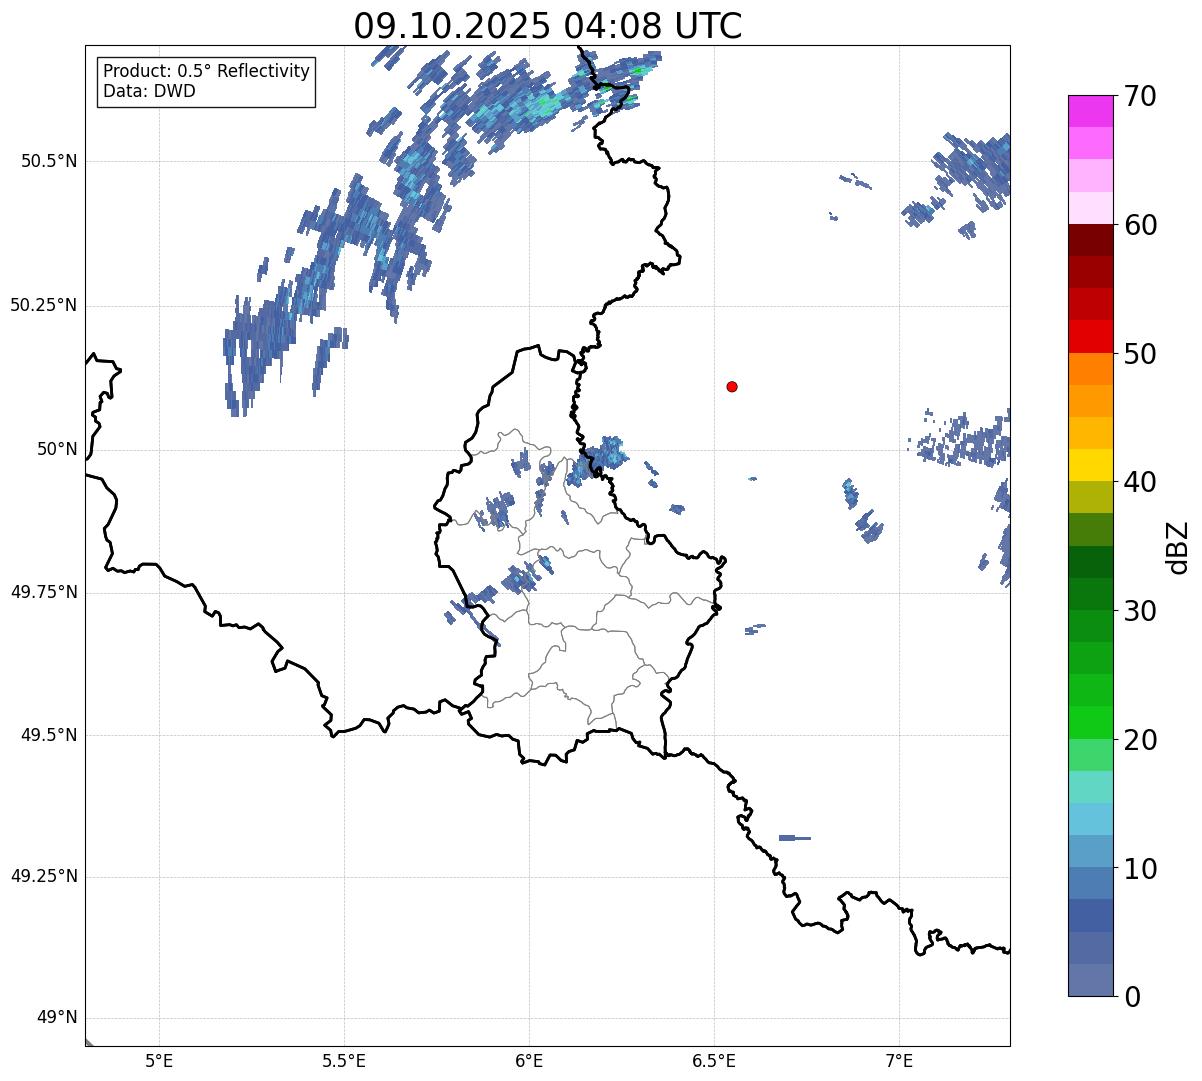Click the '49.5°N' latitude label

coord(49,735)
